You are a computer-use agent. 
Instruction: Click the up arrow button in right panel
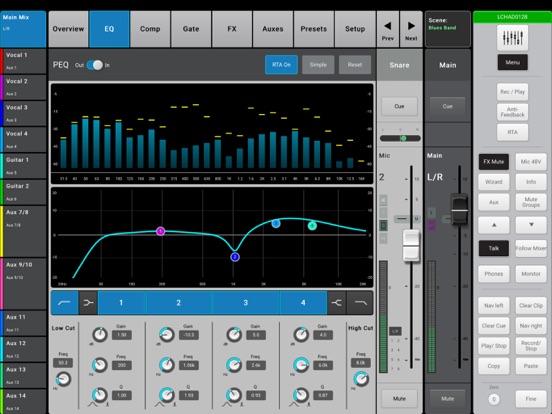click(494, 225)
